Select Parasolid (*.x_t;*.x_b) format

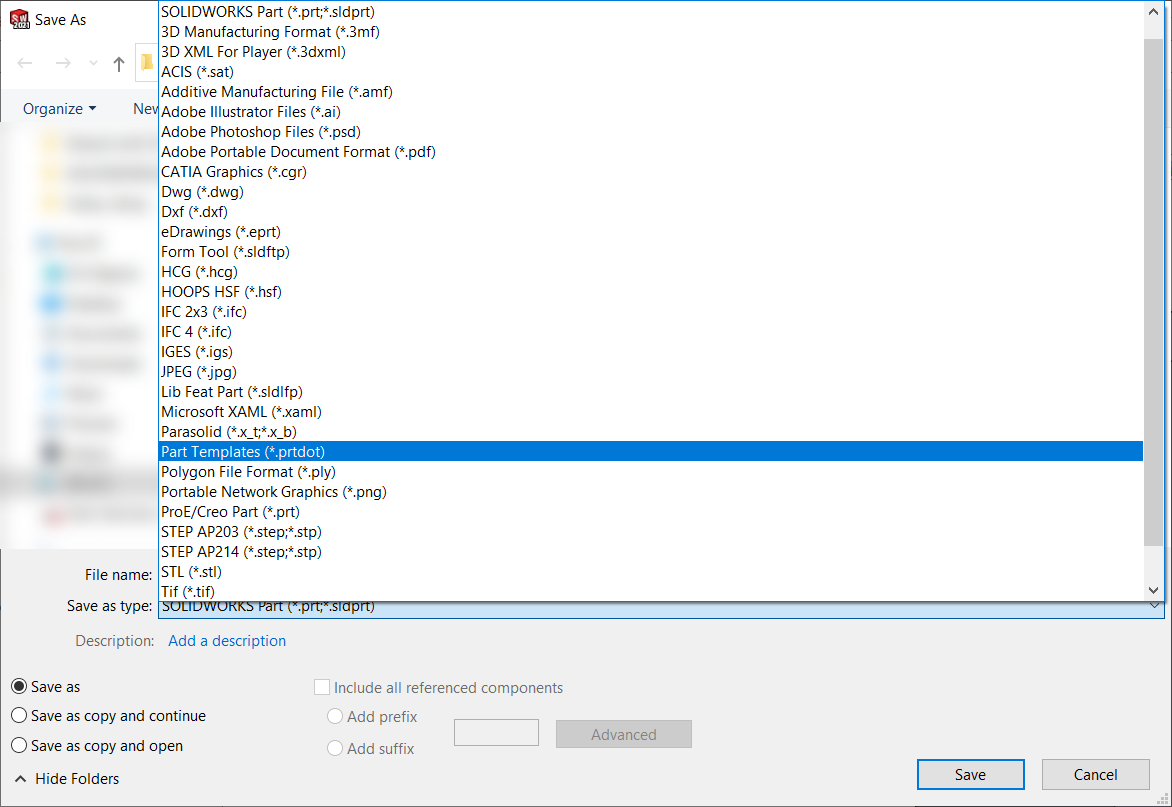(x=229, y=432)
